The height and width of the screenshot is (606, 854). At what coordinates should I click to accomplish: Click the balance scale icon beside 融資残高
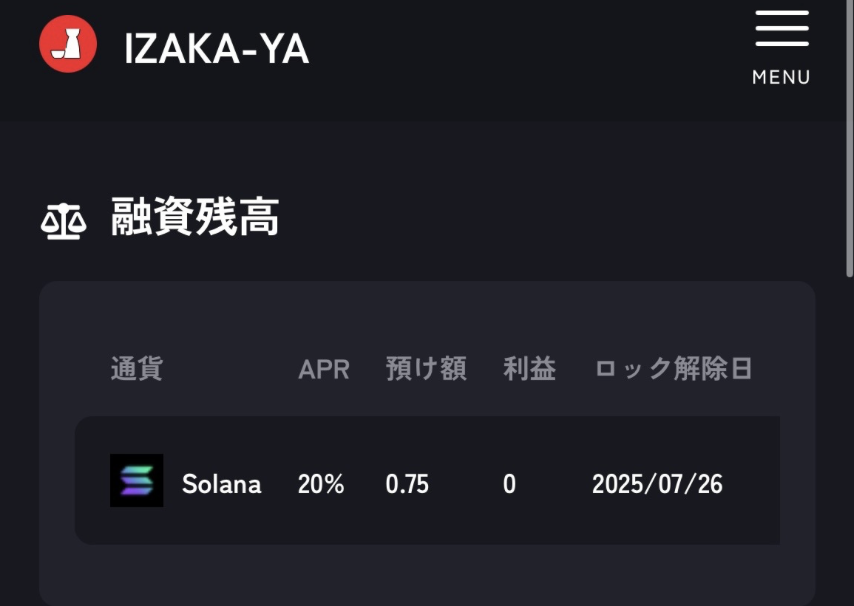pyautogui.click(x=64, y=221)
